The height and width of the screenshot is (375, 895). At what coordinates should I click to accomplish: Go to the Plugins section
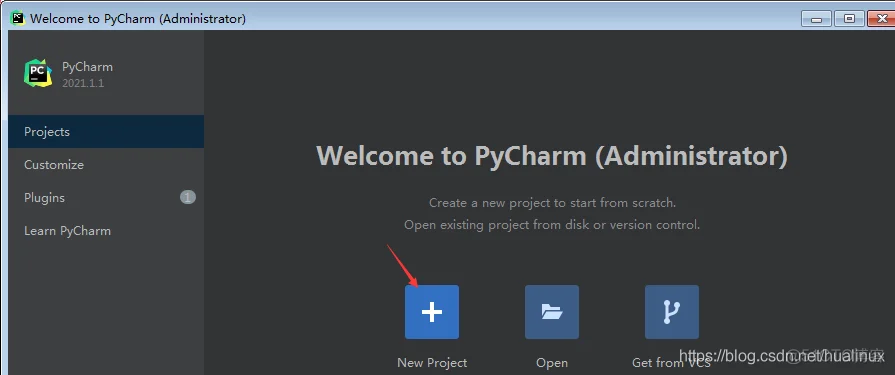(106, 197)
